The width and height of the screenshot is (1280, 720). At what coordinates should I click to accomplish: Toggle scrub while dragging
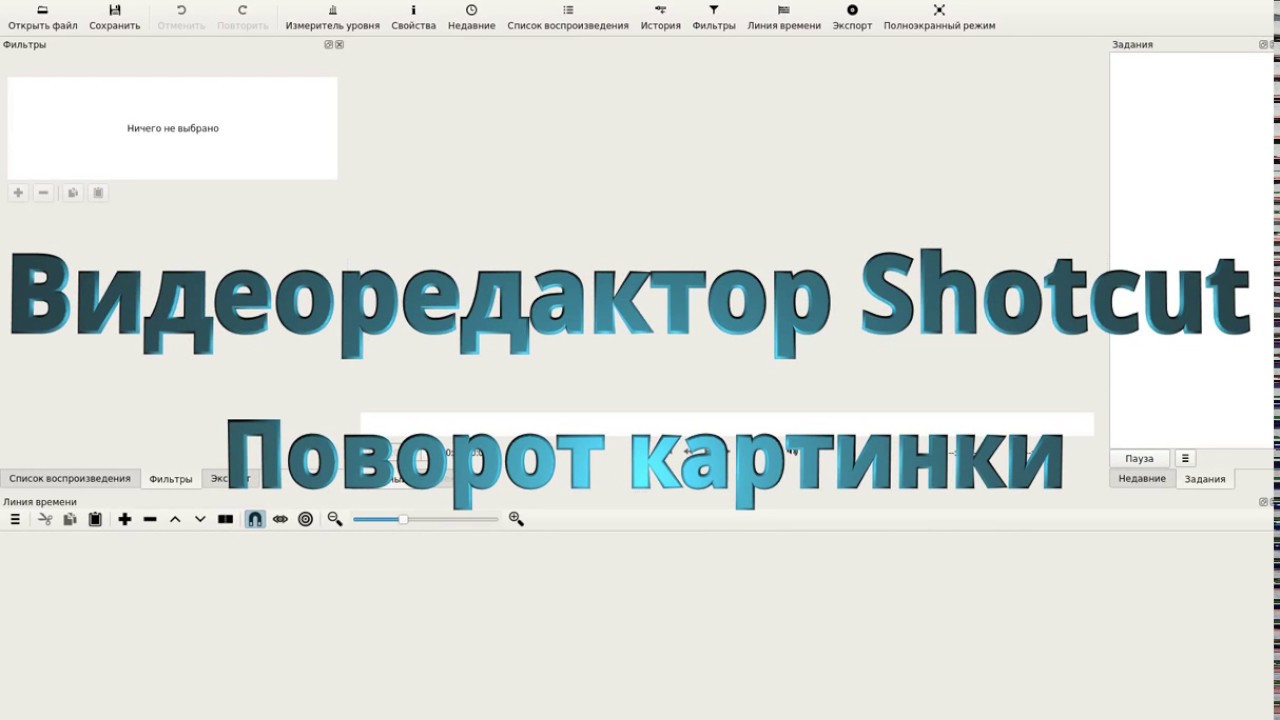[280, 519]
